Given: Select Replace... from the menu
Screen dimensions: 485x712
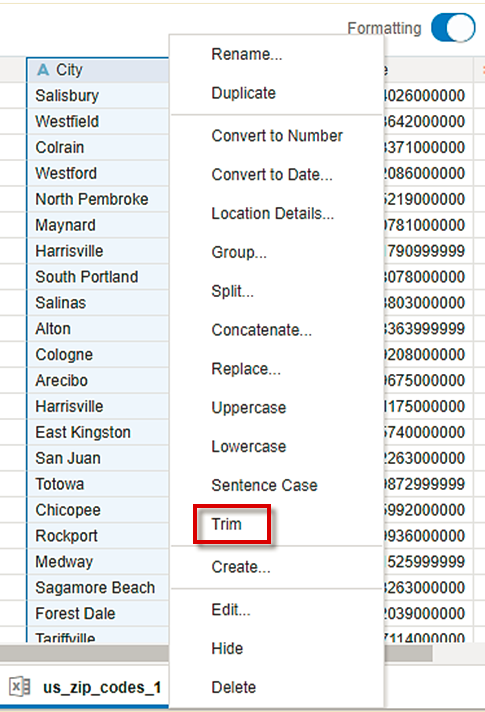Looking at the screenshot, I should click(x=246, y=369).
